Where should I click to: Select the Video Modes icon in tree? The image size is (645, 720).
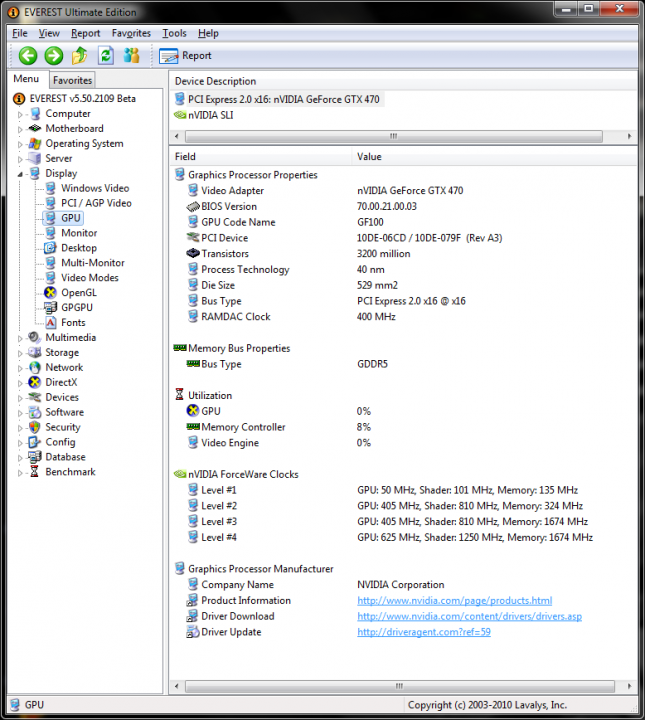tap(50, 278)
